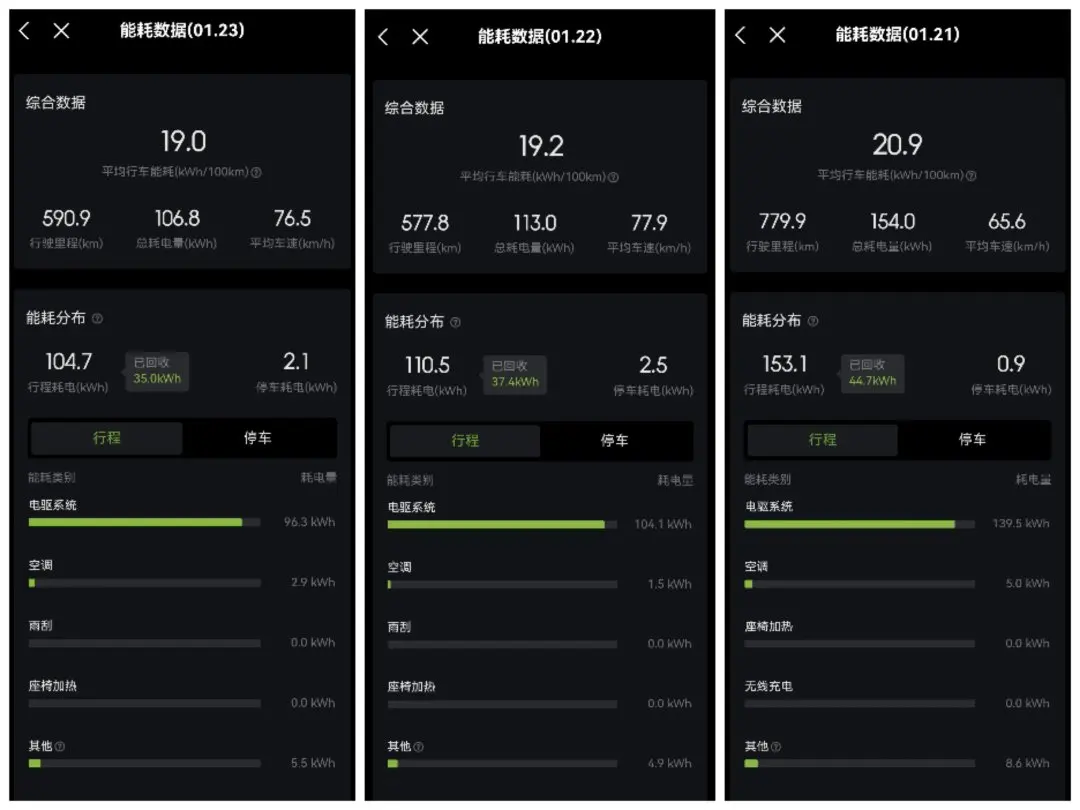Show help for 其他 on 01.22 screen
1080x810 pixels.
(x=418, y=747)
